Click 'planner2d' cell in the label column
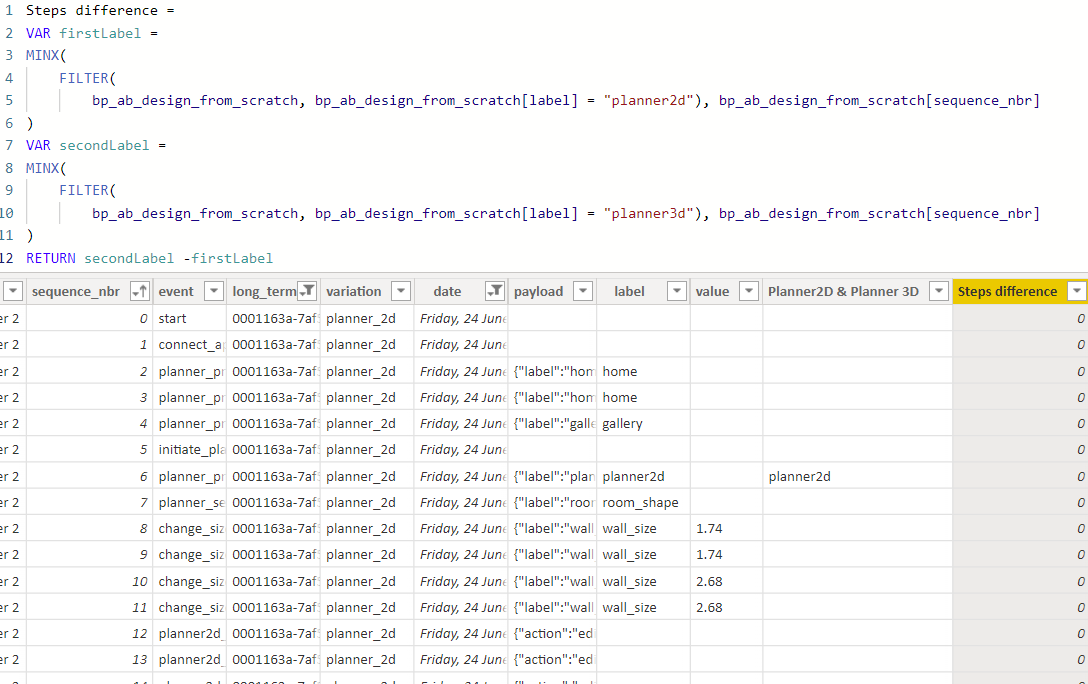1088x684 pixels. tap(643, 477)
